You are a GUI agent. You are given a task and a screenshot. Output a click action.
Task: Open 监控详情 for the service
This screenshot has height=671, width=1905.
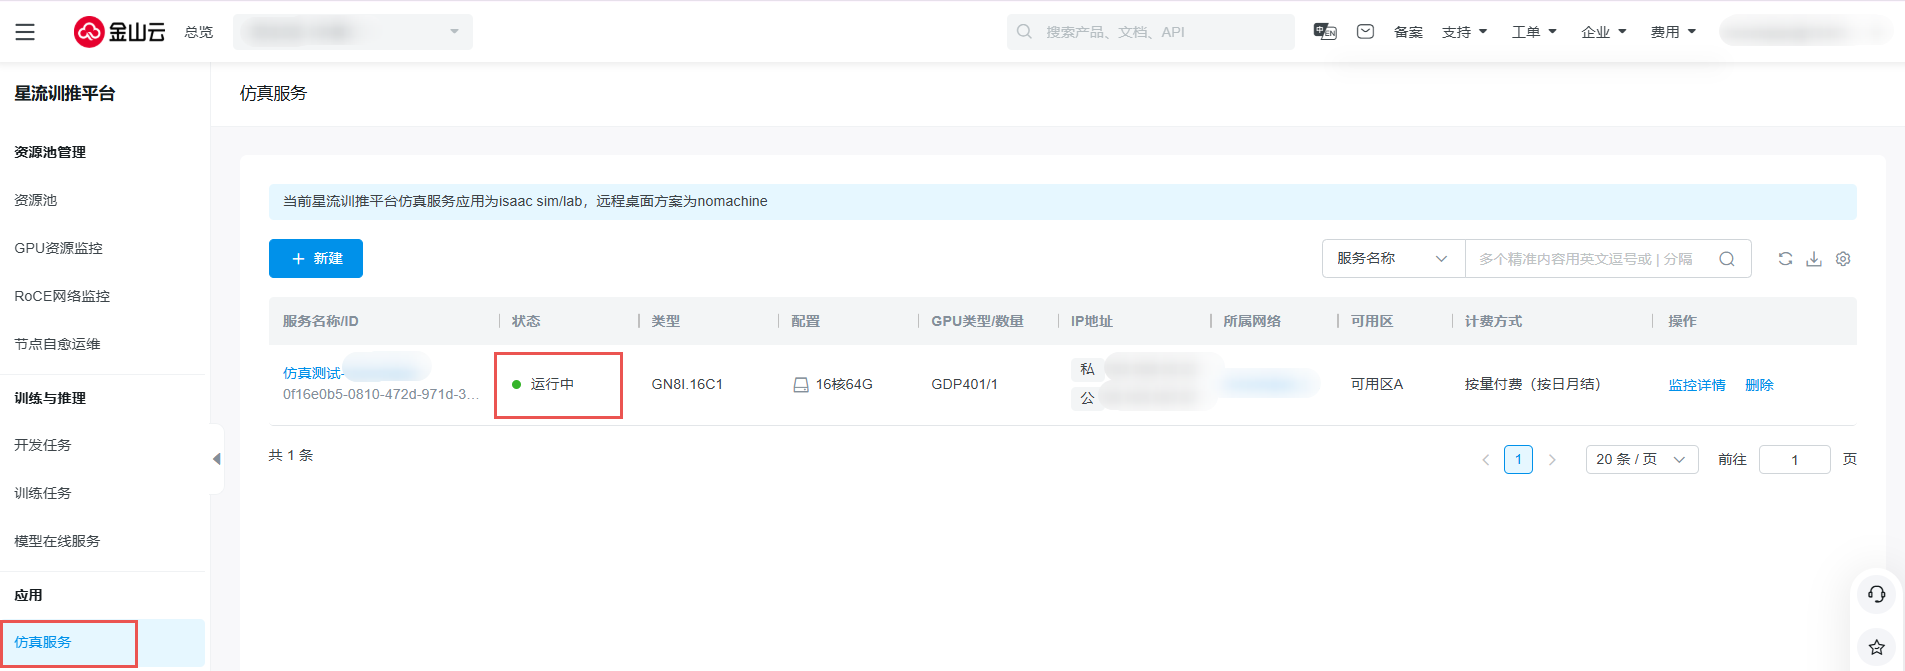1697,385
